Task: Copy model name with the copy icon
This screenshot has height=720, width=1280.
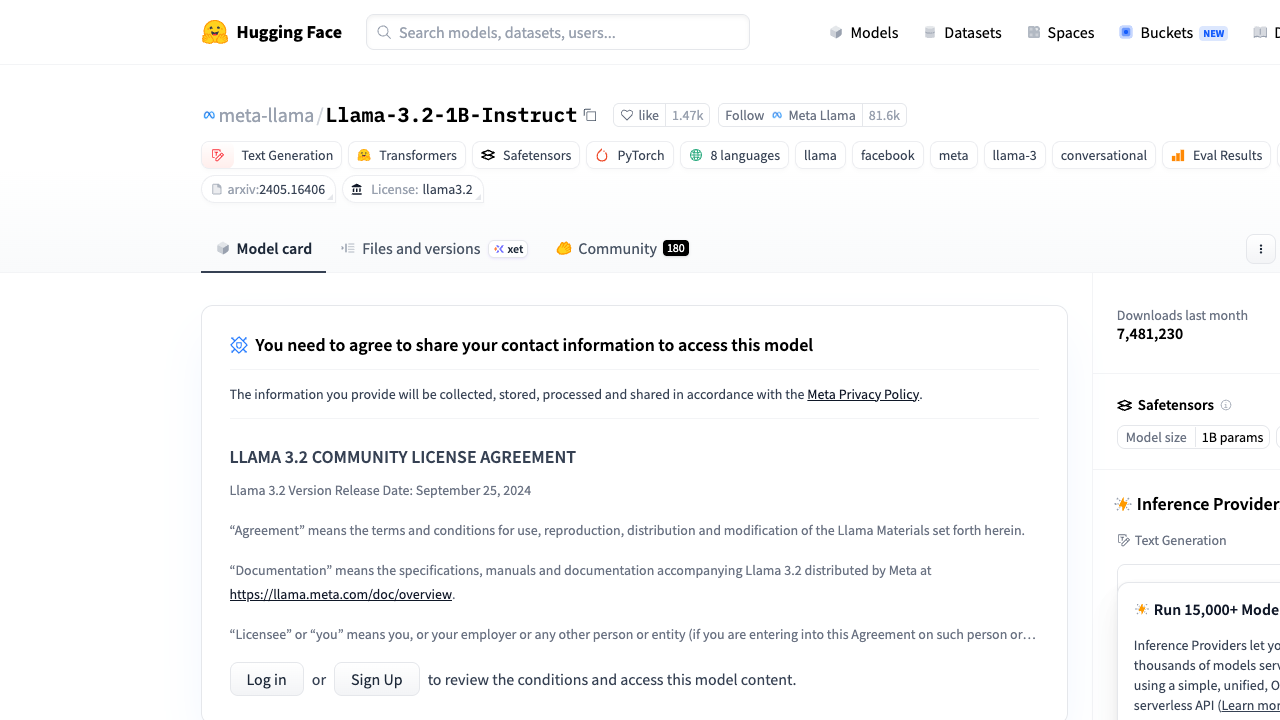Action: click(x=590, y=115)
